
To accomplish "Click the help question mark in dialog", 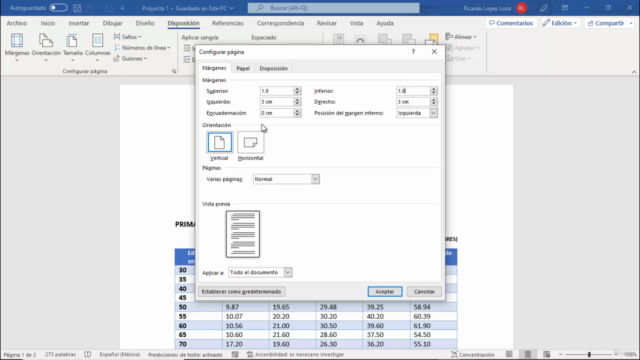I will pyautogui.click(x=413, y=52).
